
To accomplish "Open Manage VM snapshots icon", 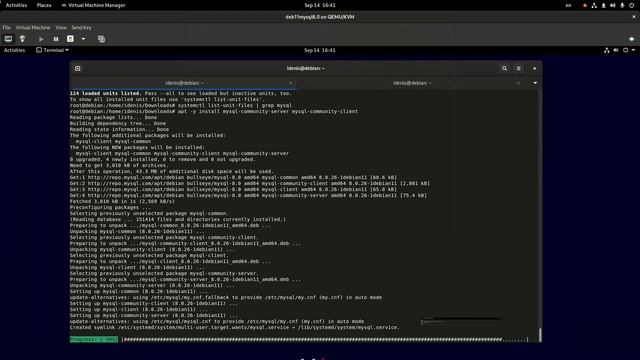I will [102, 39].
